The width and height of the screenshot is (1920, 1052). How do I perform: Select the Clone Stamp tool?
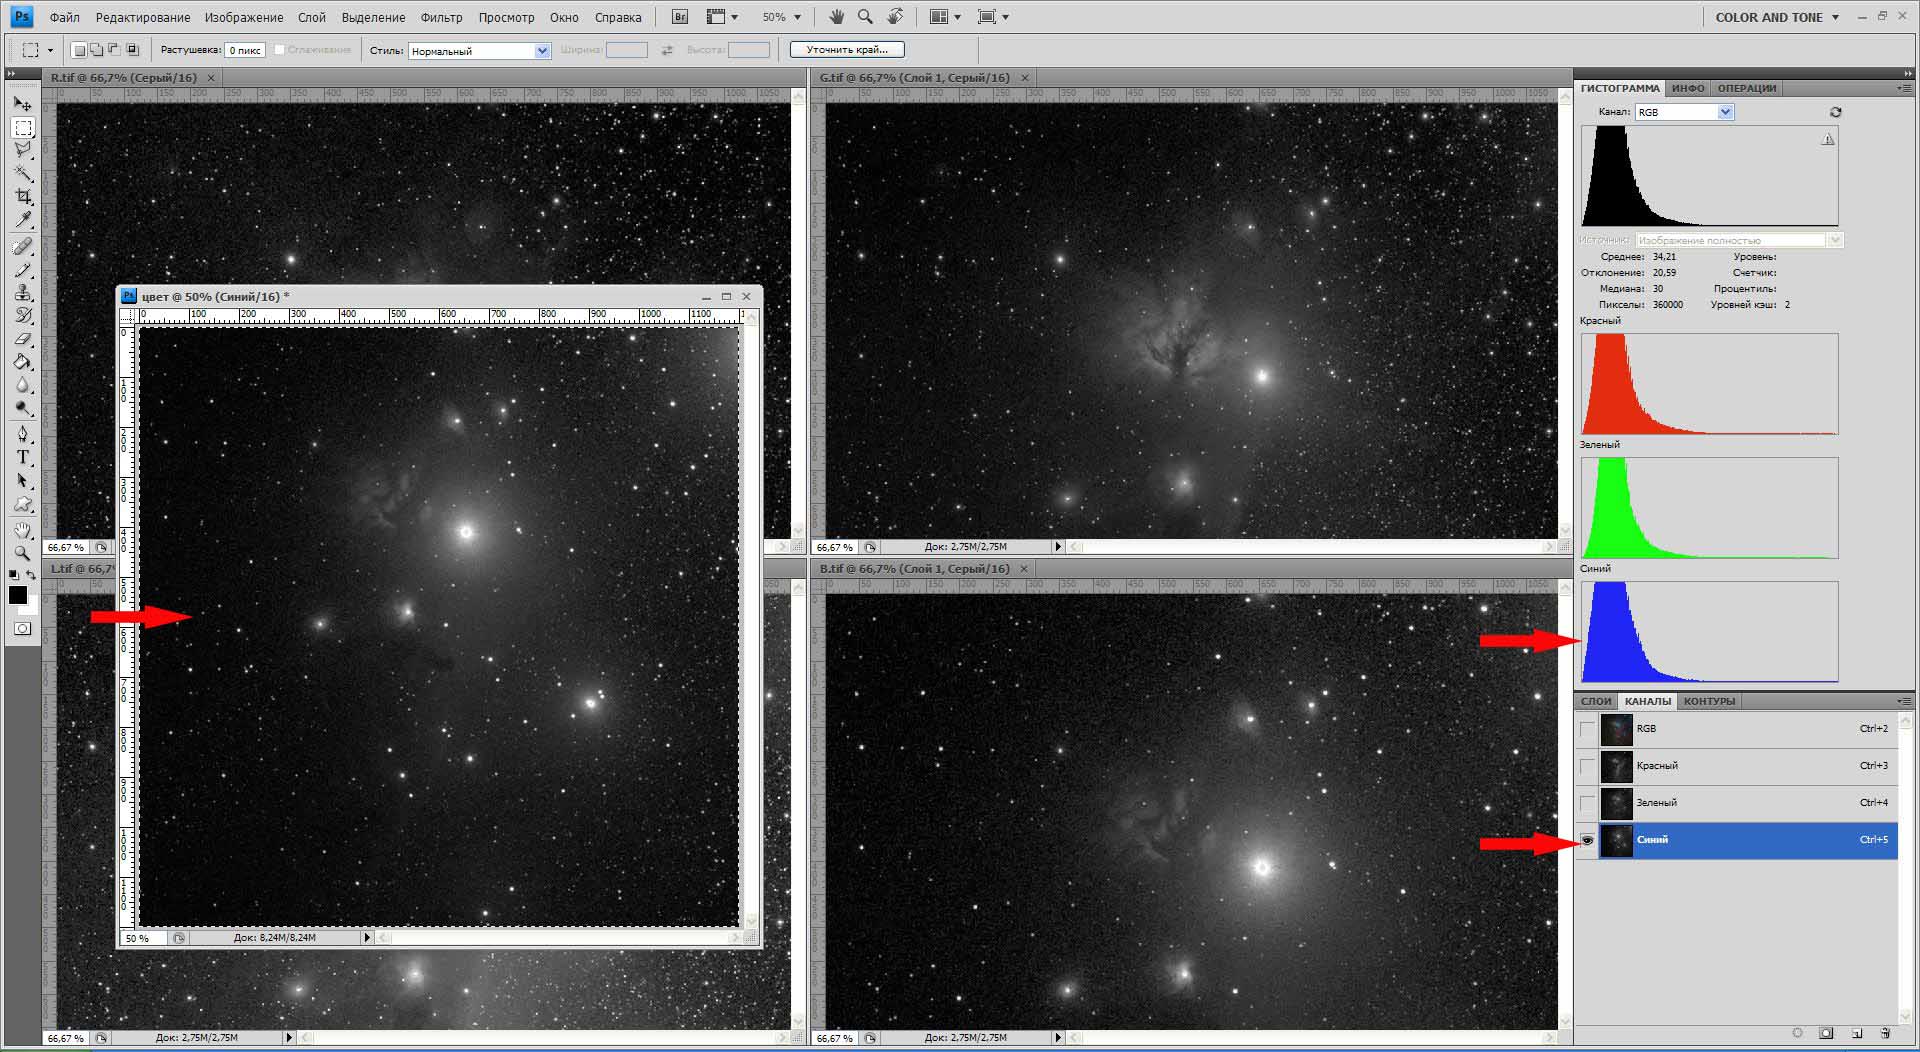pyautogui.click(x=23, y=293)
